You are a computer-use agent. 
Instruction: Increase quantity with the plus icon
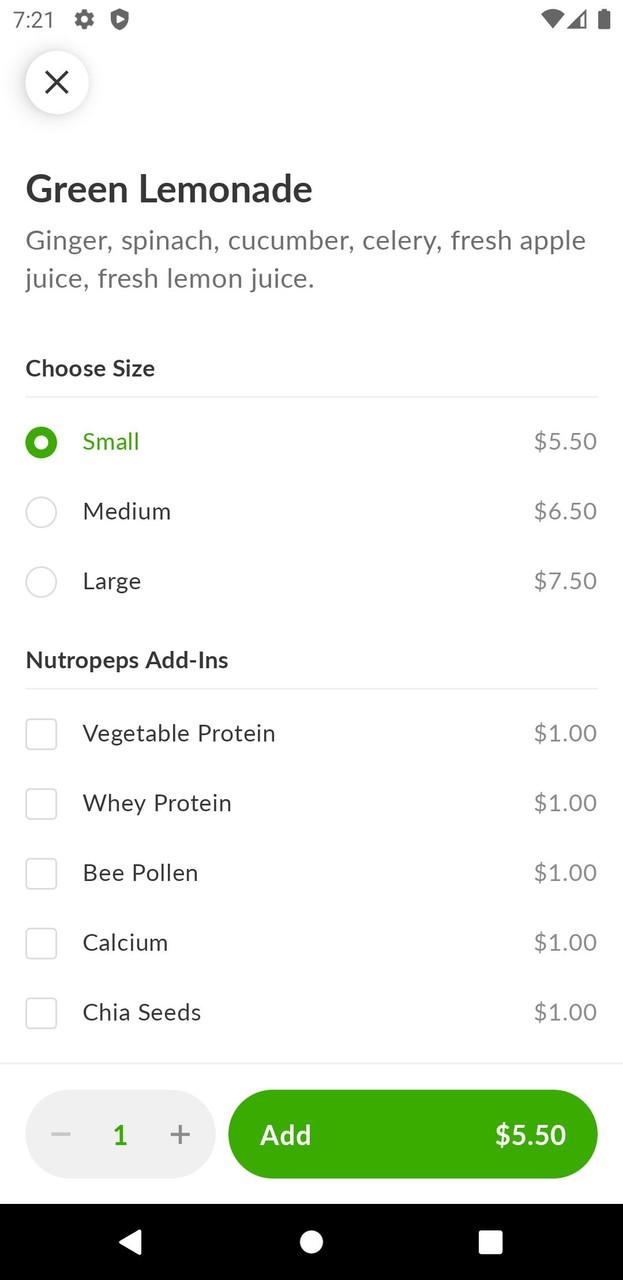coord(180,1134)
